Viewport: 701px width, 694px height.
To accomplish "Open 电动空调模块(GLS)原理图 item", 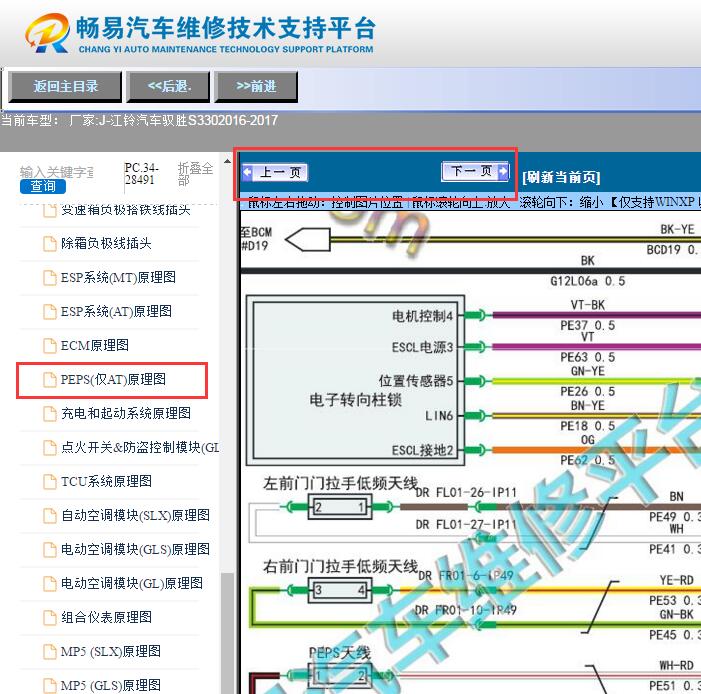I will click(135, 549).
